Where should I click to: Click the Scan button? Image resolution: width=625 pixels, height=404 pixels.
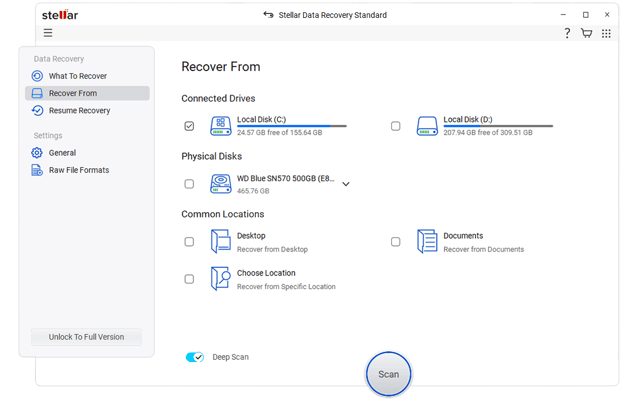click(x=388, y=374)
